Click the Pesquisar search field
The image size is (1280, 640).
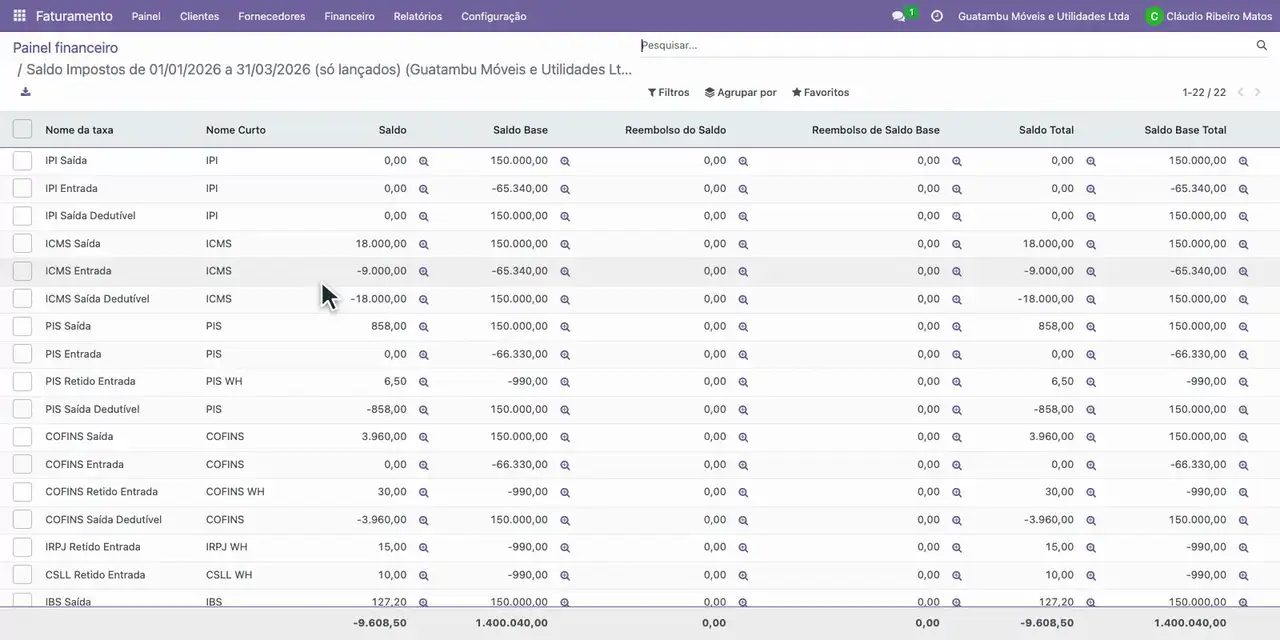click(945, 45)
